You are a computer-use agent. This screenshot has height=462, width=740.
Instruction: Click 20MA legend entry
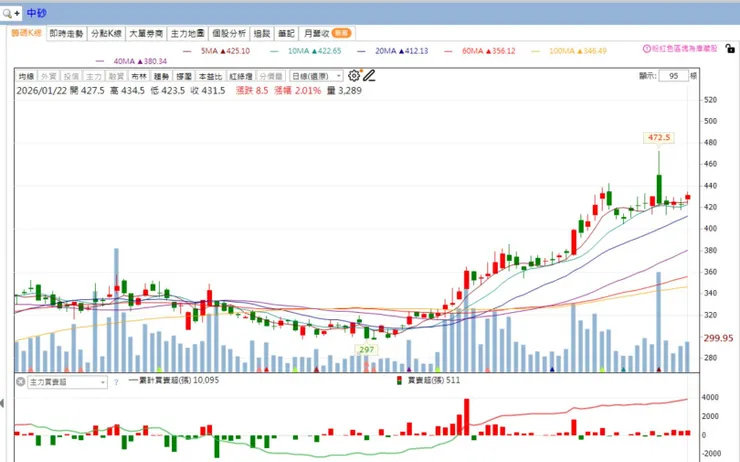click(x=393, y=50)
